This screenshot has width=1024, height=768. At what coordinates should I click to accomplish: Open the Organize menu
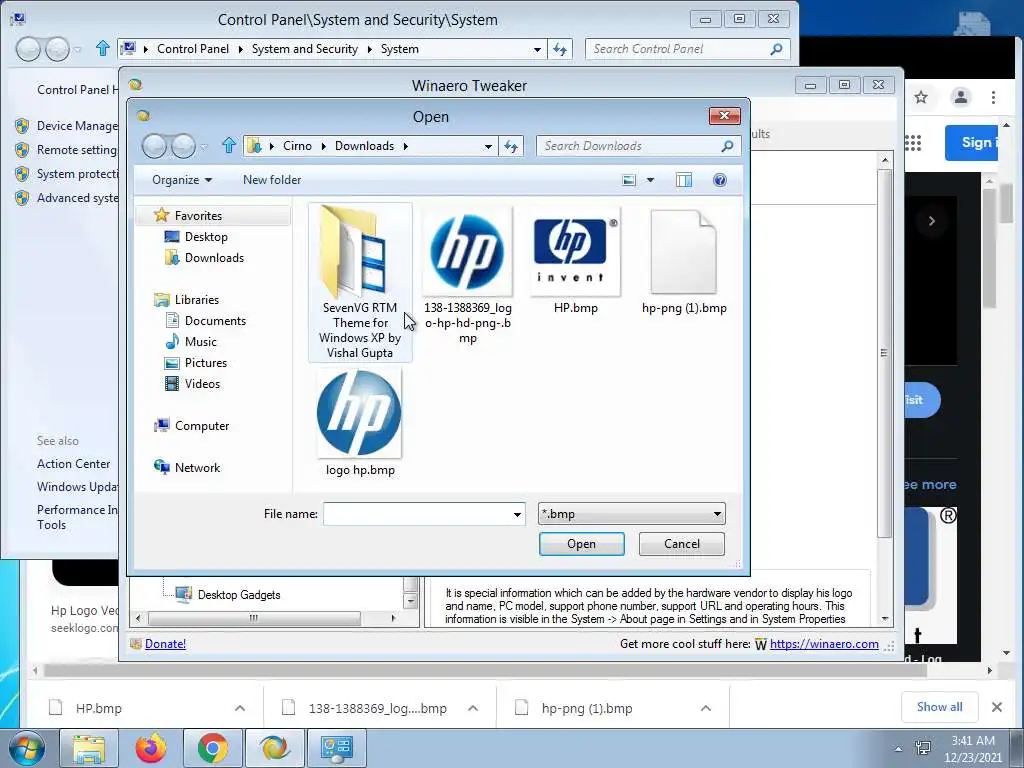tap(182, 180)
